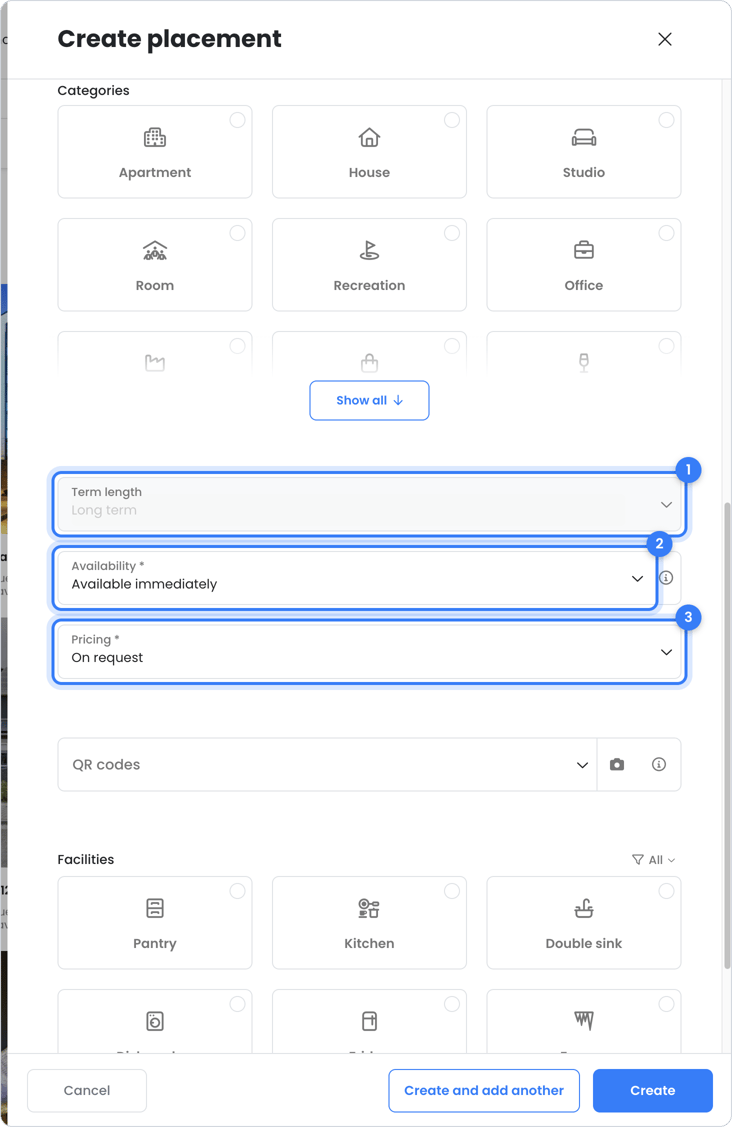Screen dimensions: 732x1127
Task: Click the Double sink icon
Action: tap(584, 908)
